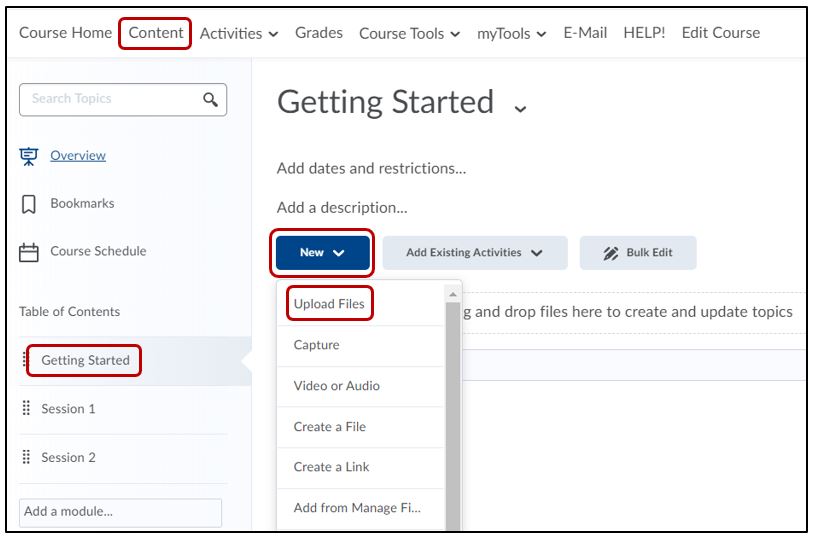The height and width of the screenshot is (539, 814).
Task: Click Add dates and restrictions link
Action: 371,168
